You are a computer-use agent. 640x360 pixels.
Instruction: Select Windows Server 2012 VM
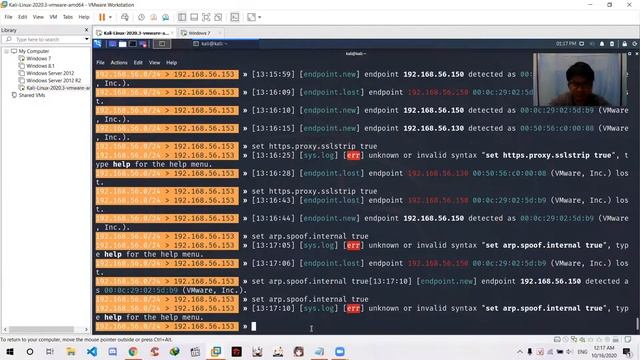coord(50,73)
